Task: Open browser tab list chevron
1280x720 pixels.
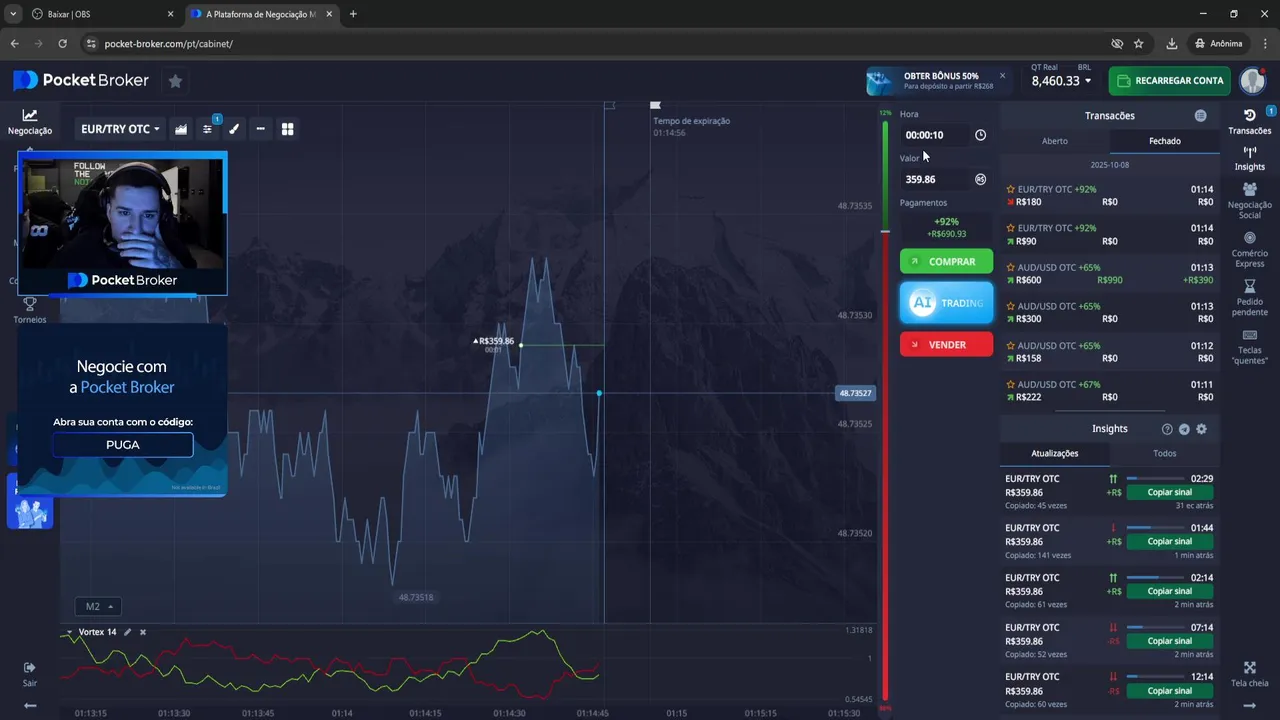Action: (12, 14)
